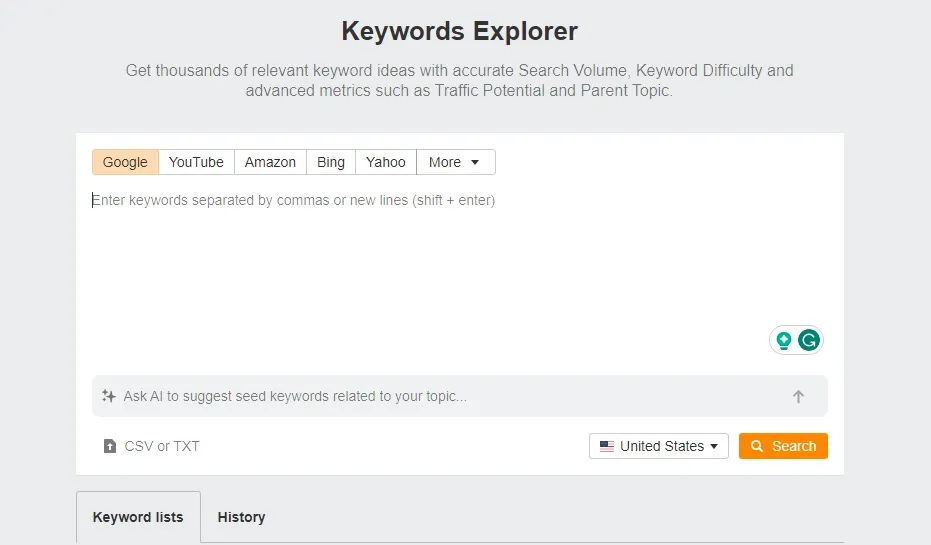931x545 pixels.
Task: Click the file upload icon
Action: [x=110, y=446]
